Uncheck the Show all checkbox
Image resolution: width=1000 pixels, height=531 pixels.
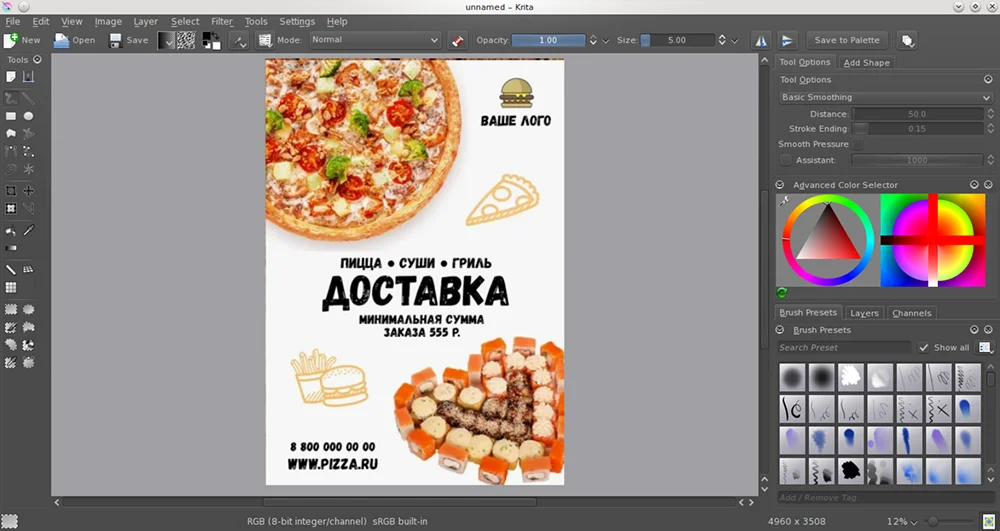tap(924, 348)
